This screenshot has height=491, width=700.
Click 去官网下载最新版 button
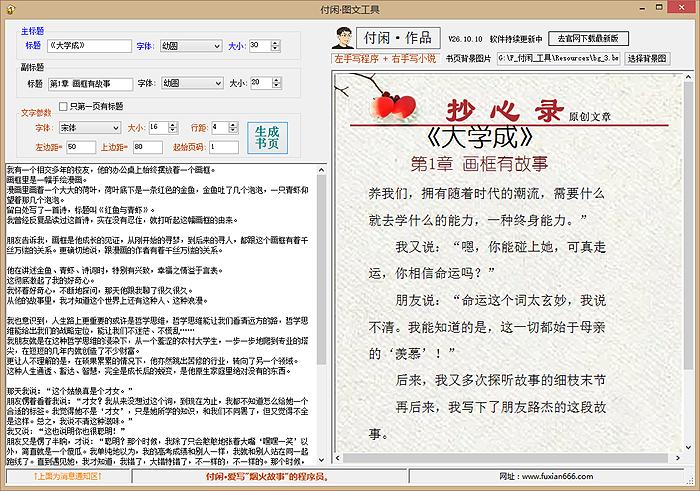tap(588, 38)
